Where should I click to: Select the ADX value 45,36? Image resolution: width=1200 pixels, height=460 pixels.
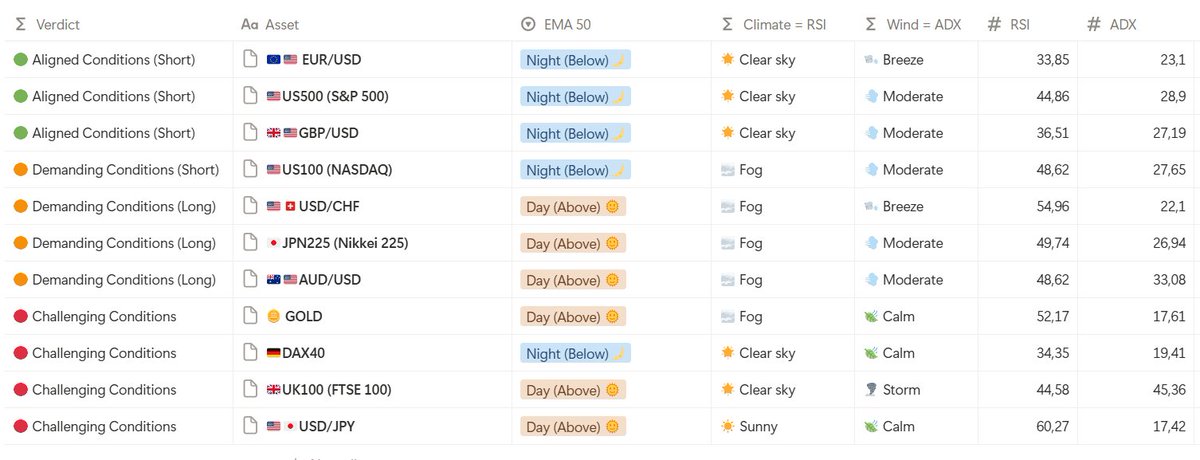[x=1169, y=390]
